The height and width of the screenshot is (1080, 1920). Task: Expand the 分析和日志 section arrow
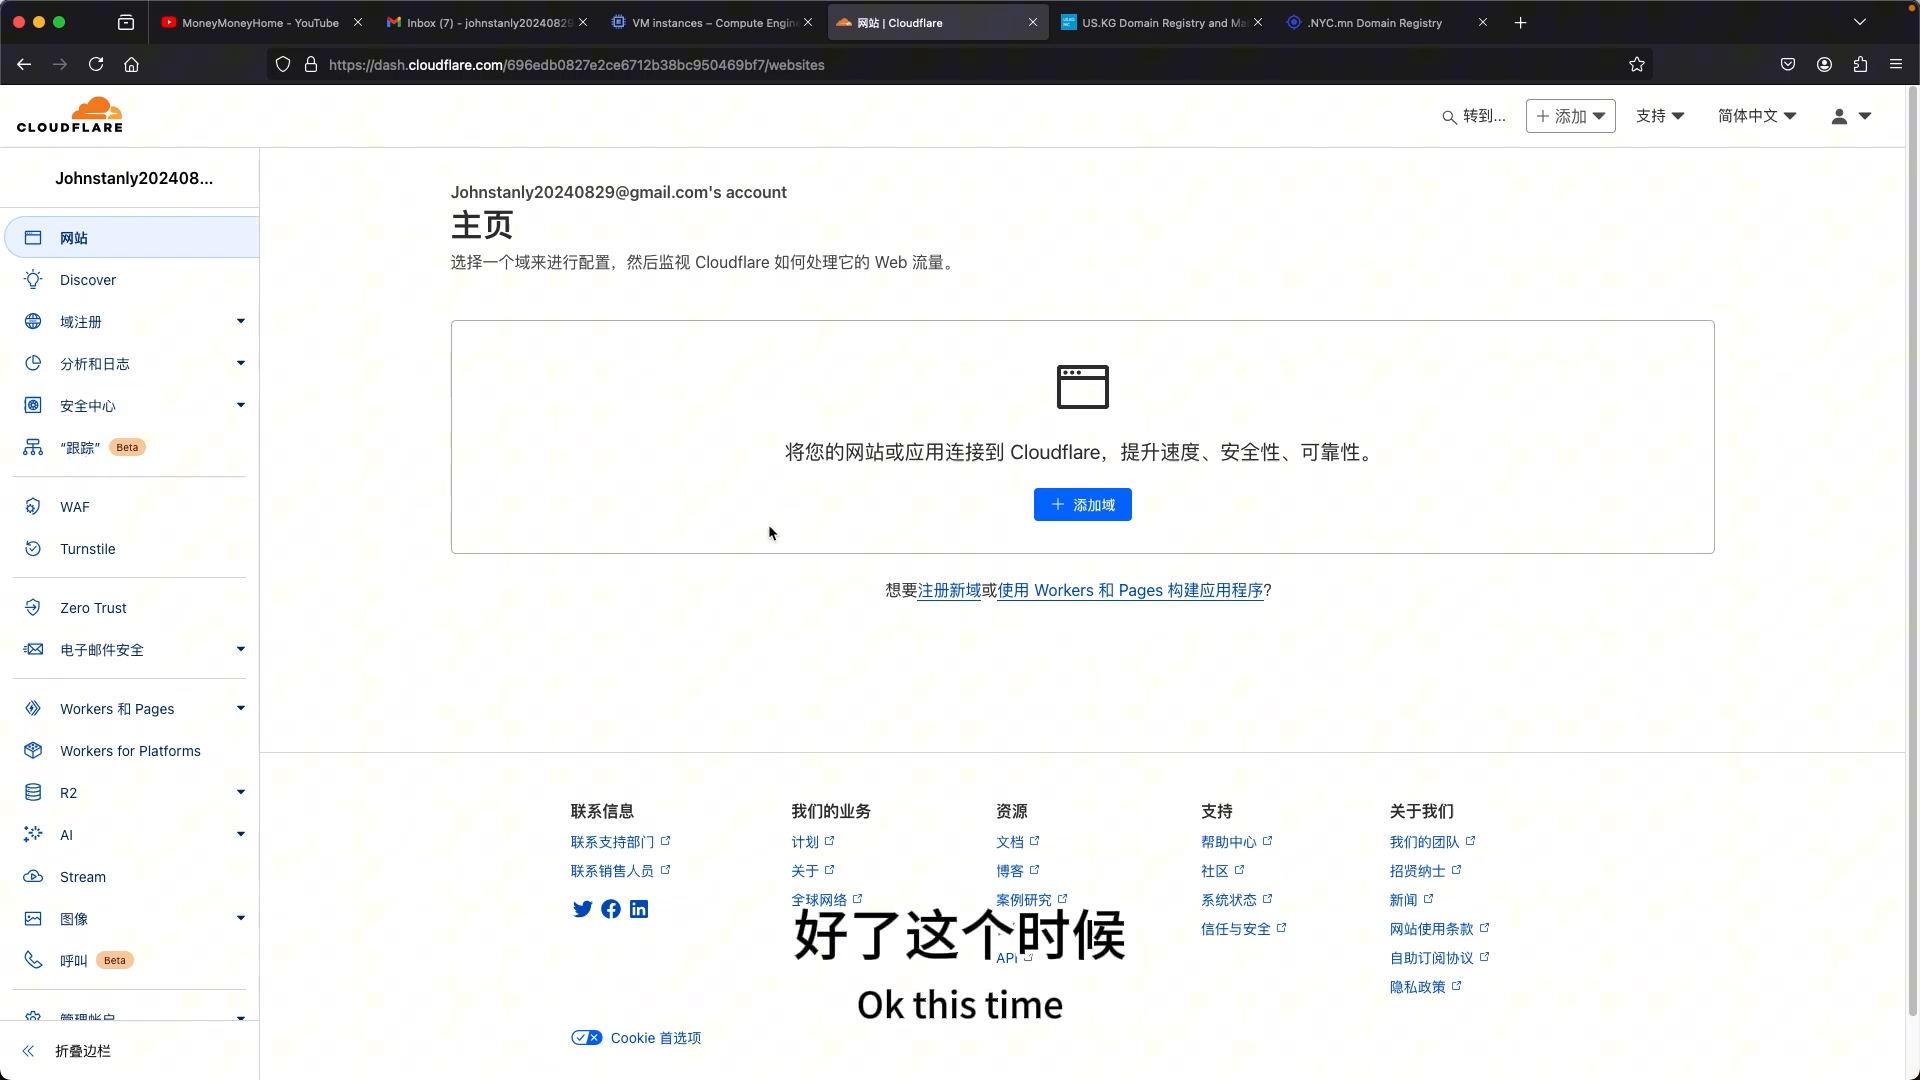pyautogui.click(x=241, y=363)
